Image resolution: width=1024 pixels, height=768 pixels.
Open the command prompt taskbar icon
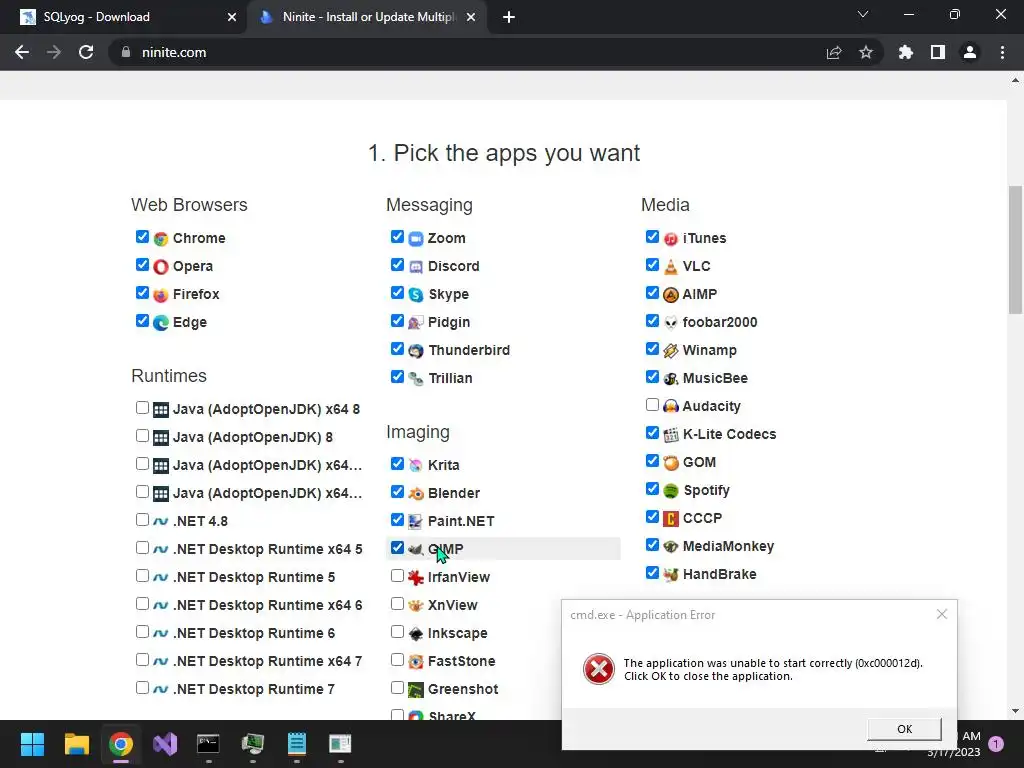208,744
